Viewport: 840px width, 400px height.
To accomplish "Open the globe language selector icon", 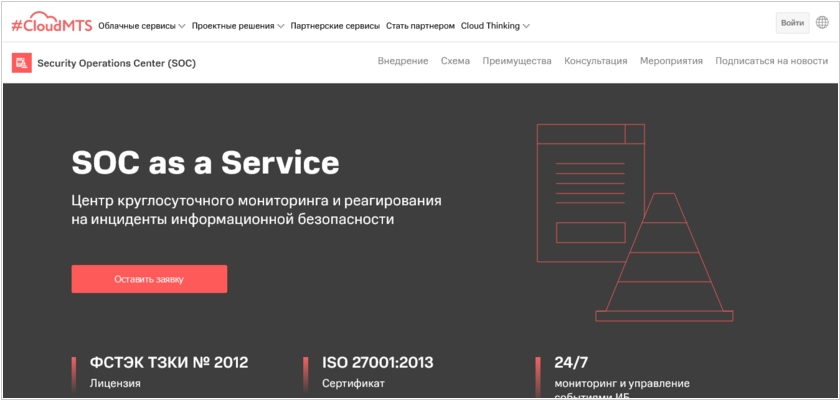I will pyautogui.click(x=822, y=22).
